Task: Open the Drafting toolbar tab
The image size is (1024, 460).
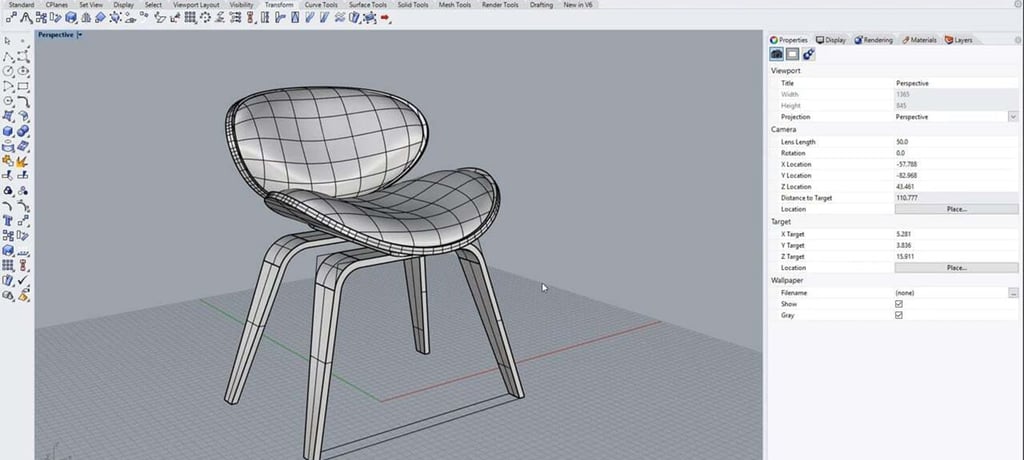Action: 541,5
